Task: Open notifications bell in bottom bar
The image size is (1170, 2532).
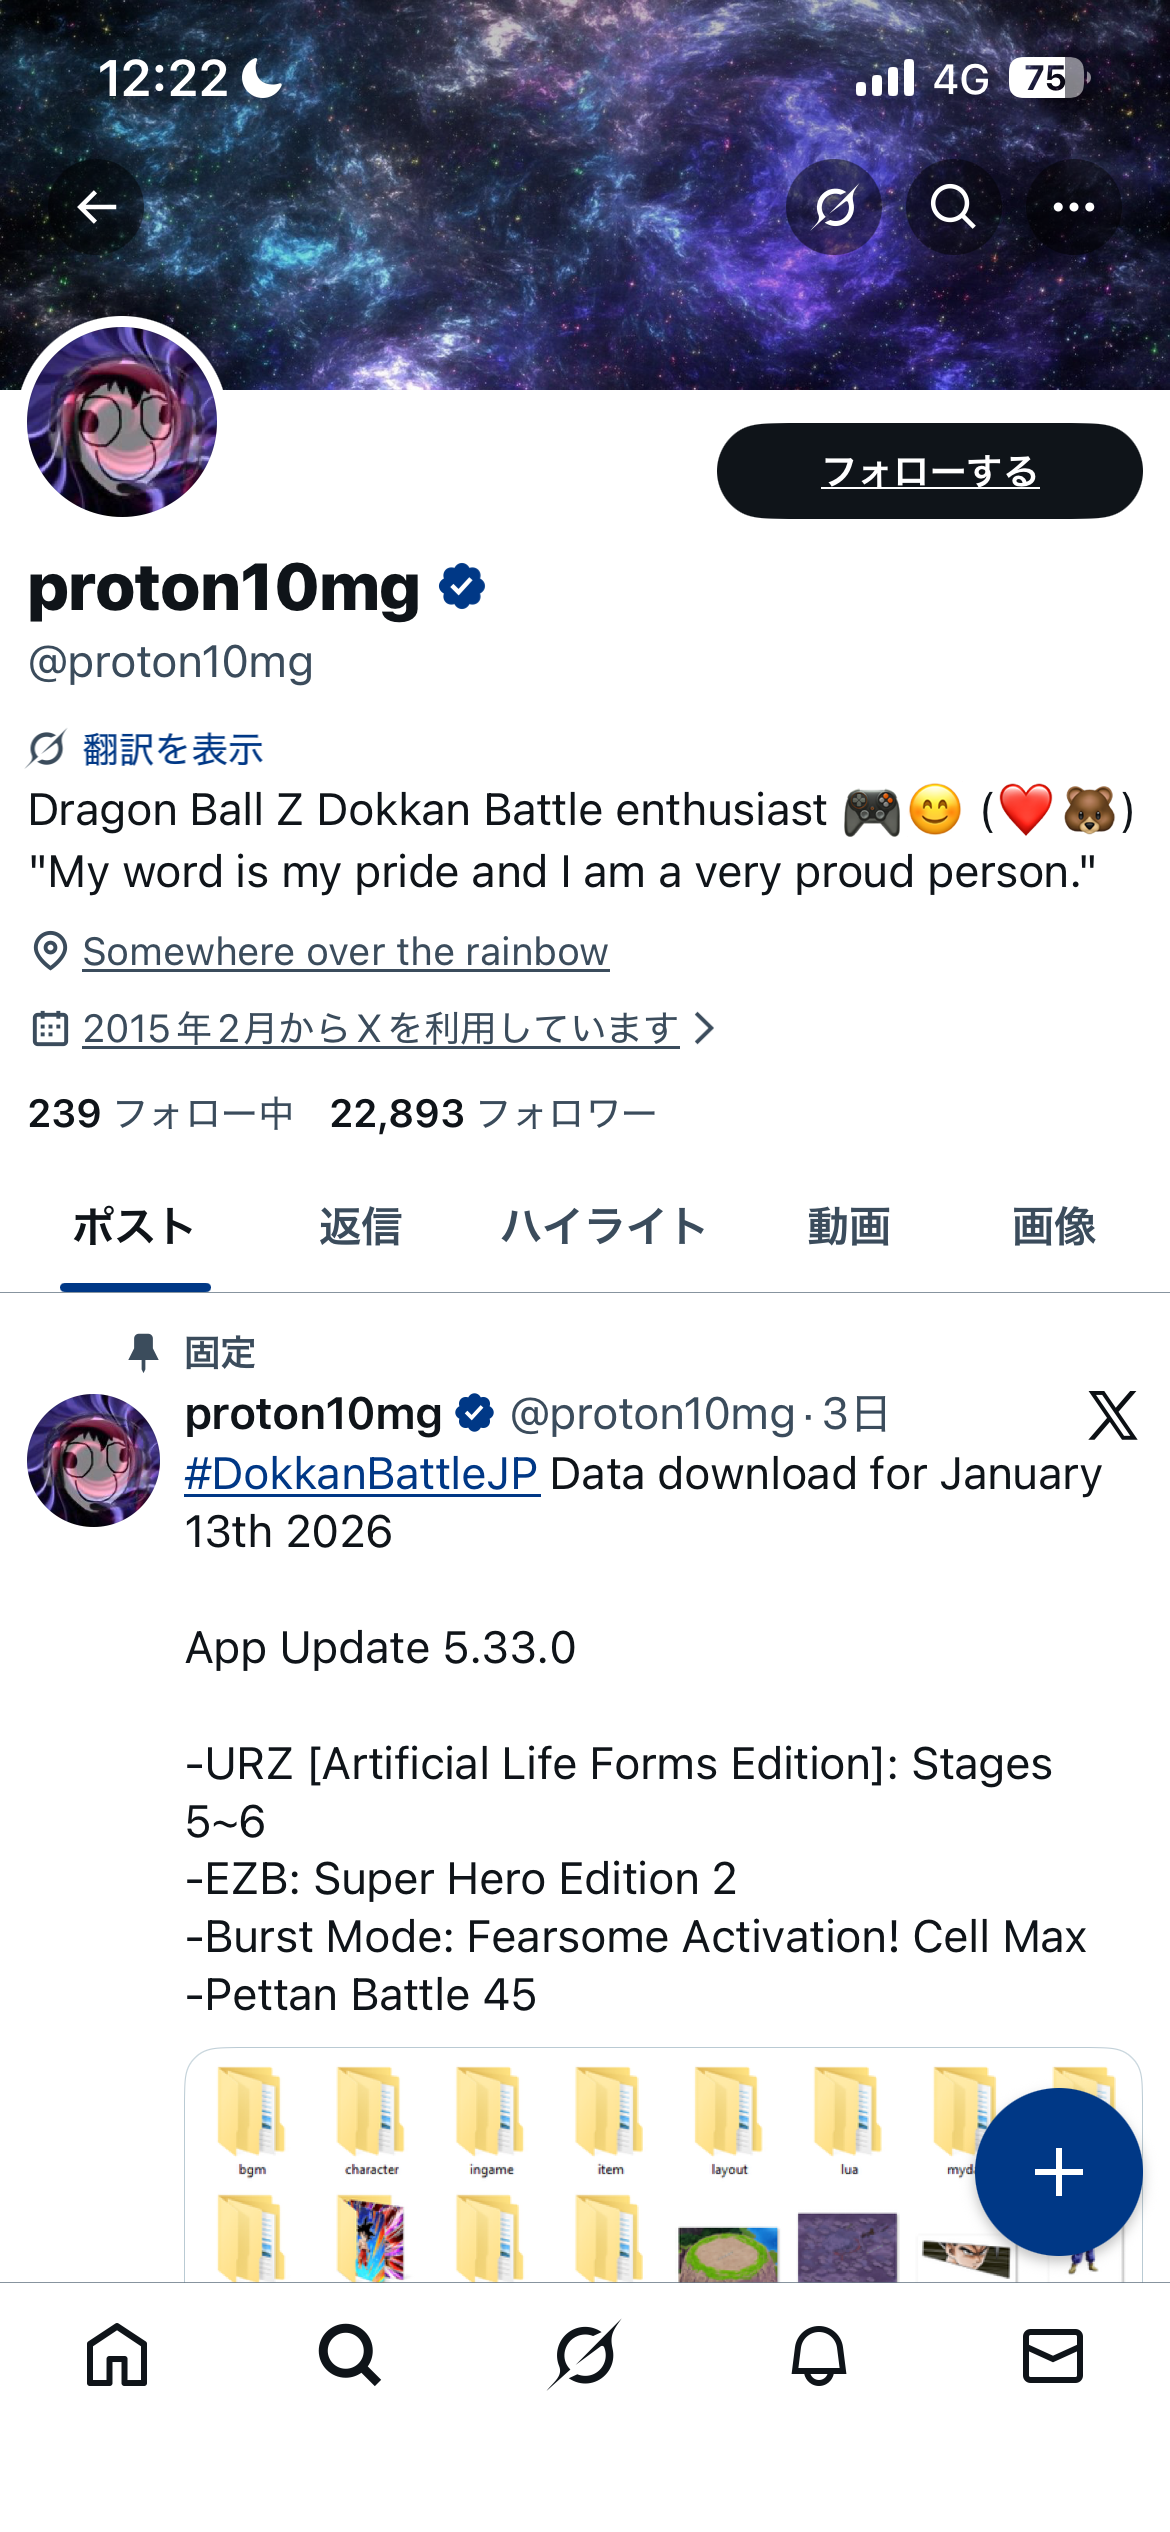Action: 819,2355
